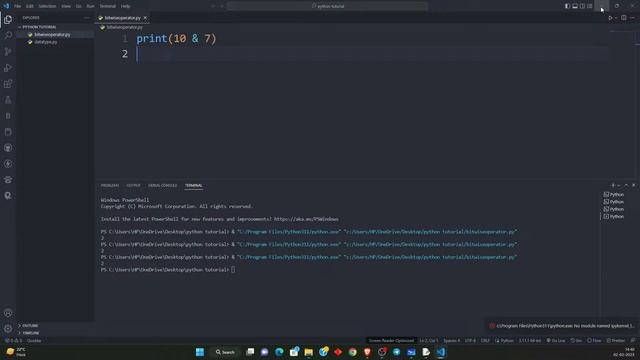Screen dimensions: 640x360
Task: Click the Ln 2, Col 1 status item
Action: 429,340
